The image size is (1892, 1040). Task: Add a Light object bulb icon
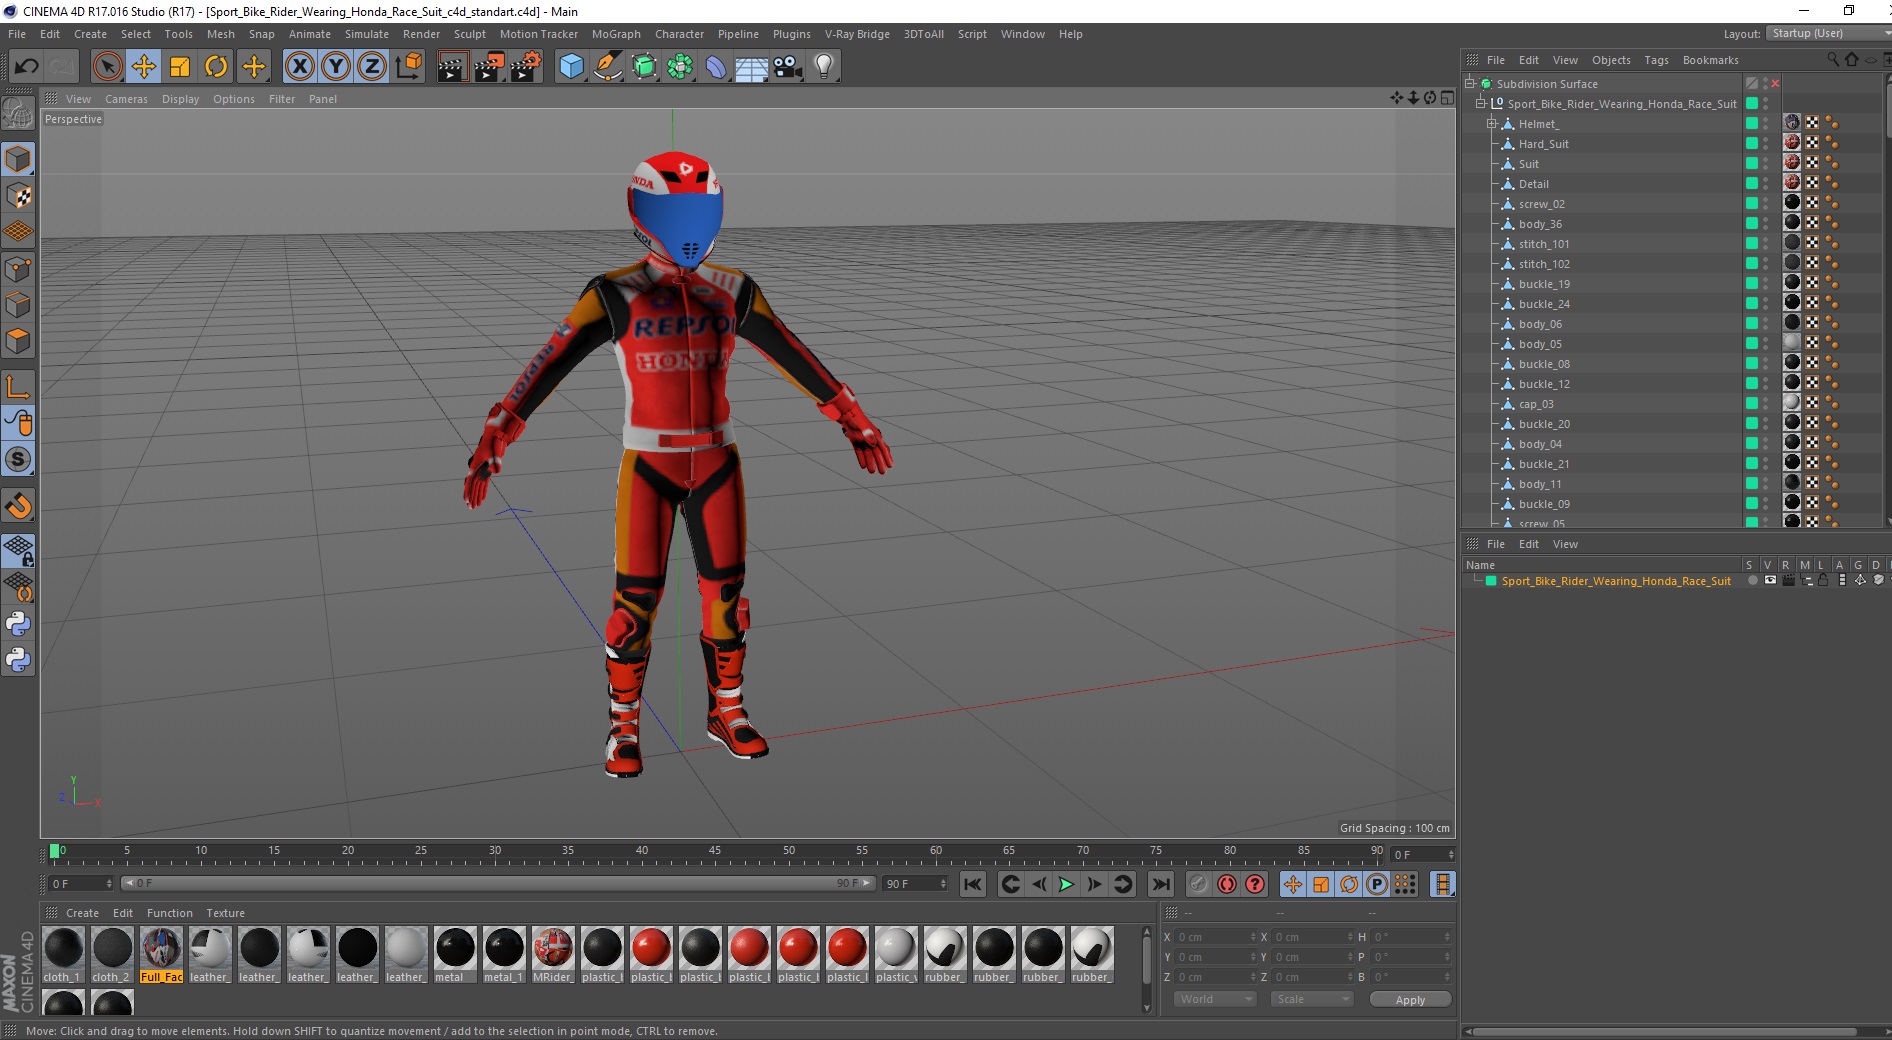pos(824,67)
